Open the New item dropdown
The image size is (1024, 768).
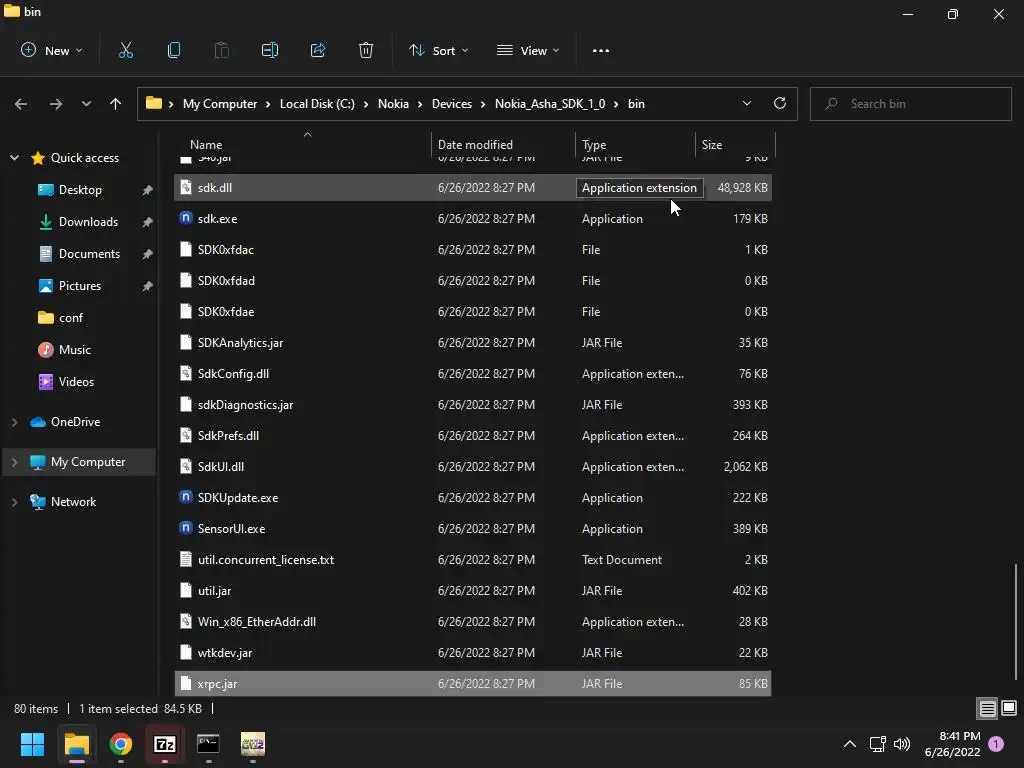52,50
